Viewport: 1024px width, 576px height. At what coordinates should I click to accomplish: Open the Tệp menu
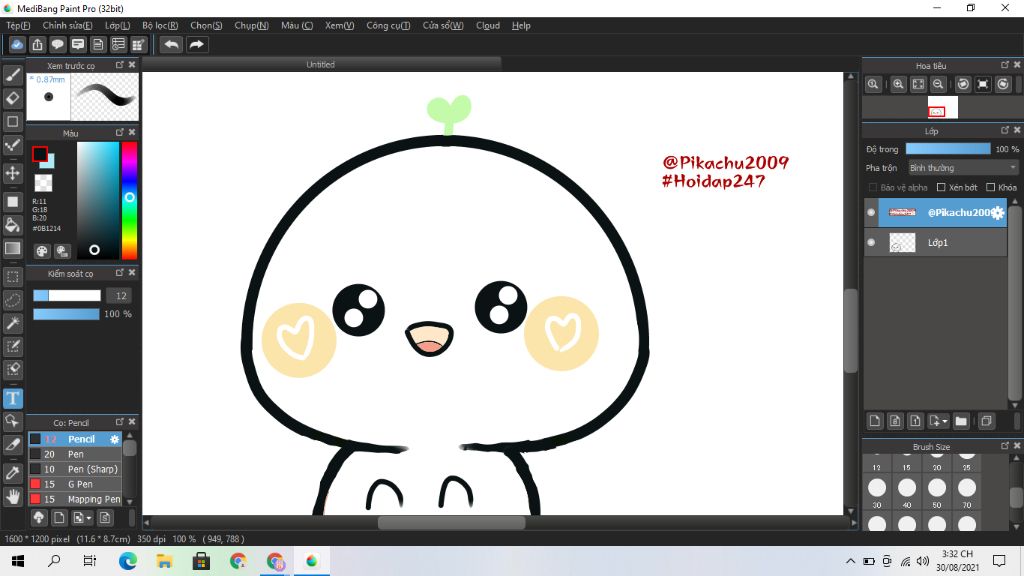[18, 25]
